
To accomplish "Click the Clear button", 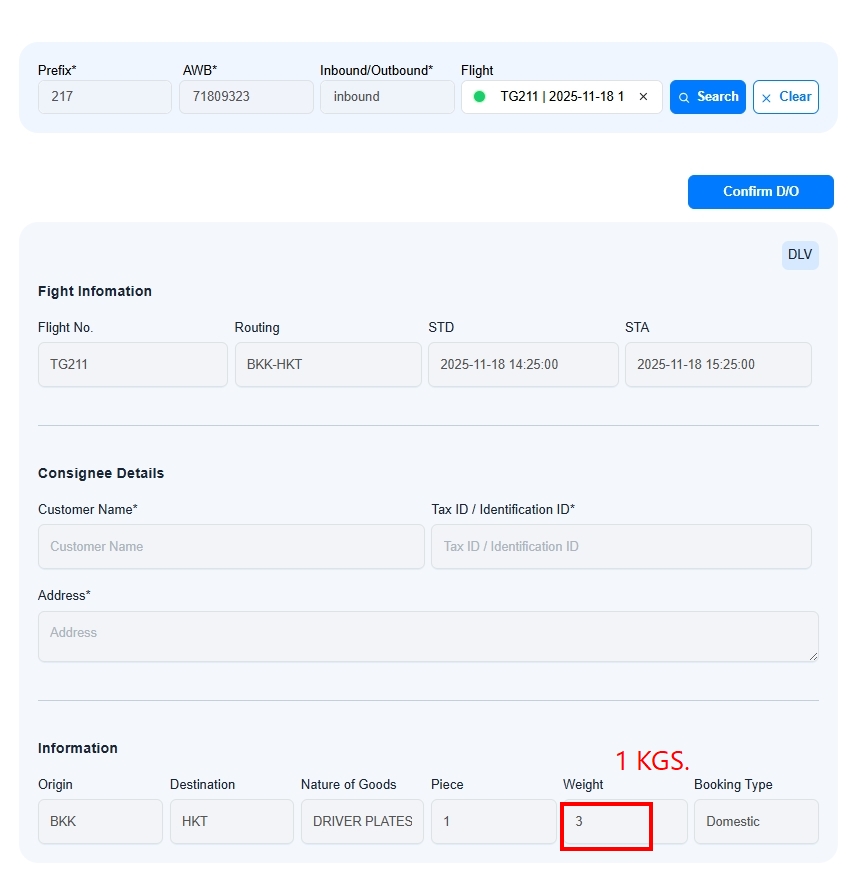I will coord(785,97).
